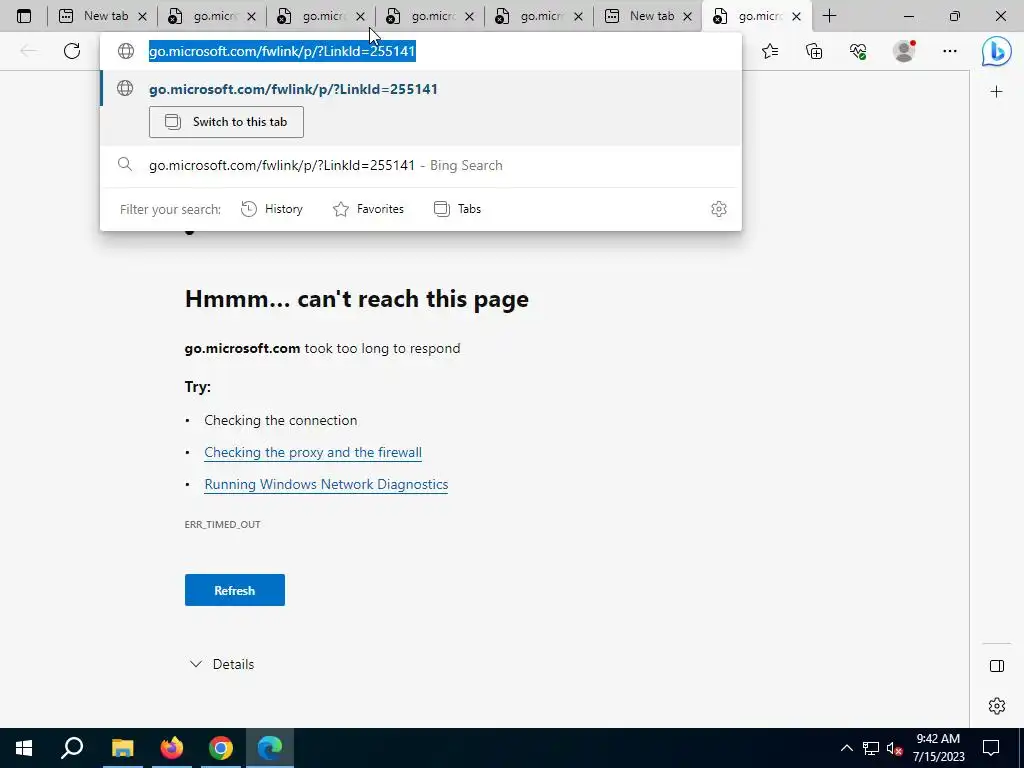Open the Collections icon
Screen dimensions: 1024x768
pos(814,51)
